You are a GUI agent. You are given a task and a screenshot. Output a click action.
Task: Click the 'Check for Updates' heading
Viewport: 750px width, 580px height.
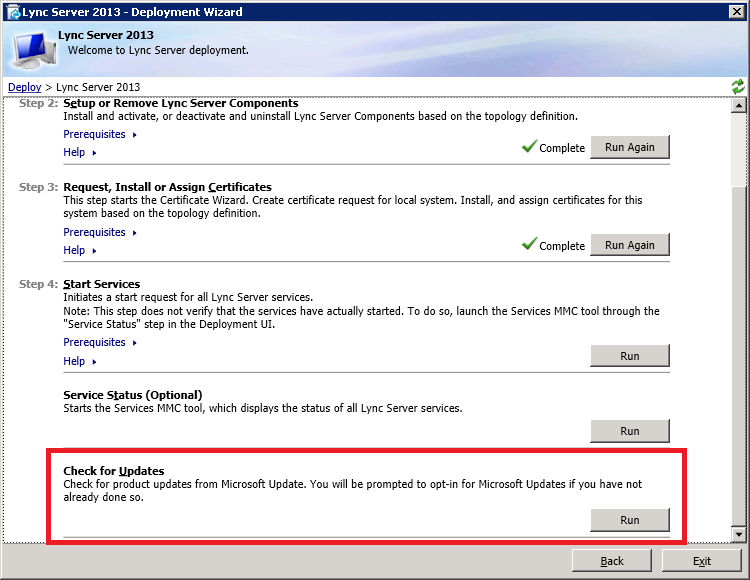point(114,471)
